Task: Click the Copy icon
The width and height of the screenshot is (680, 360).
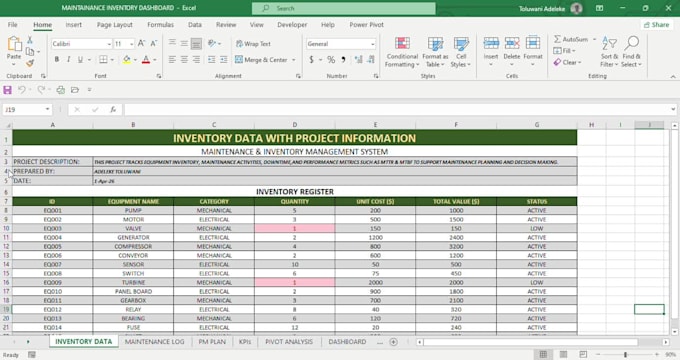Action: [x=30, y=52]
